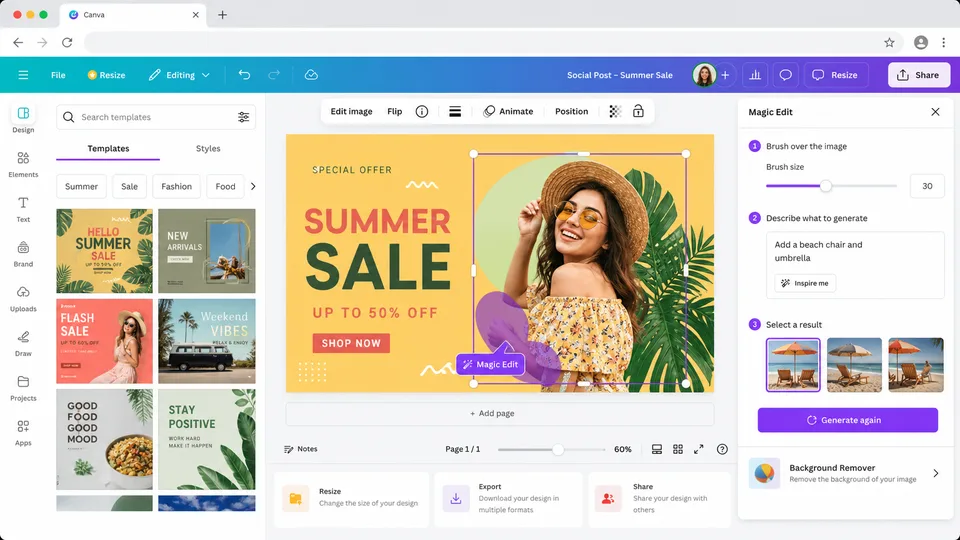The width and height of the screenshot is (960, 540).
Task: Open the Text sidebar panel
Action: click(x=23, y=209)
